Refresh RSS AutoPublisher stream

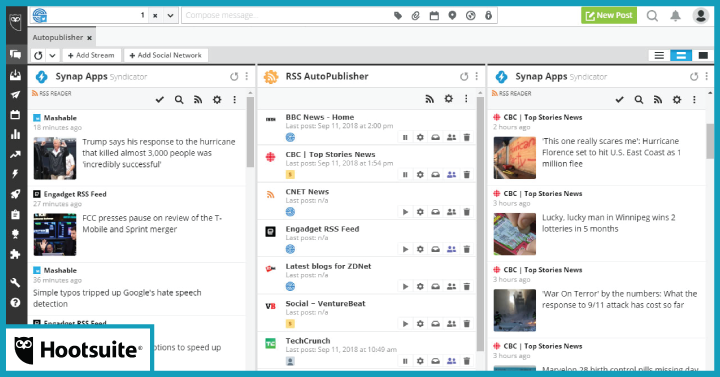tap(464, 76)
